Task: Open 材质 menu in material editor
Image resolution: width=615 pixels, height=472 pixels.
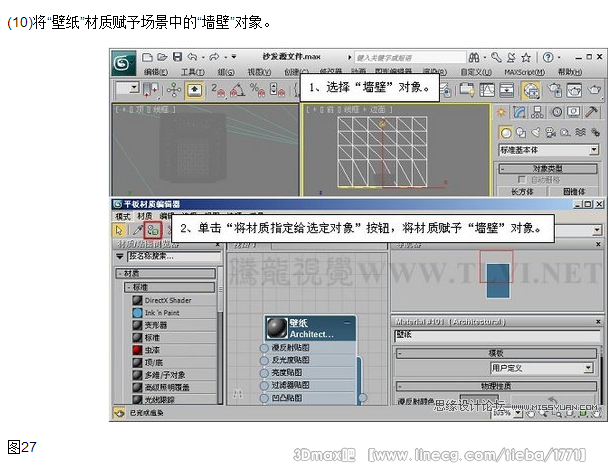Action: click(x=145, y=216)
